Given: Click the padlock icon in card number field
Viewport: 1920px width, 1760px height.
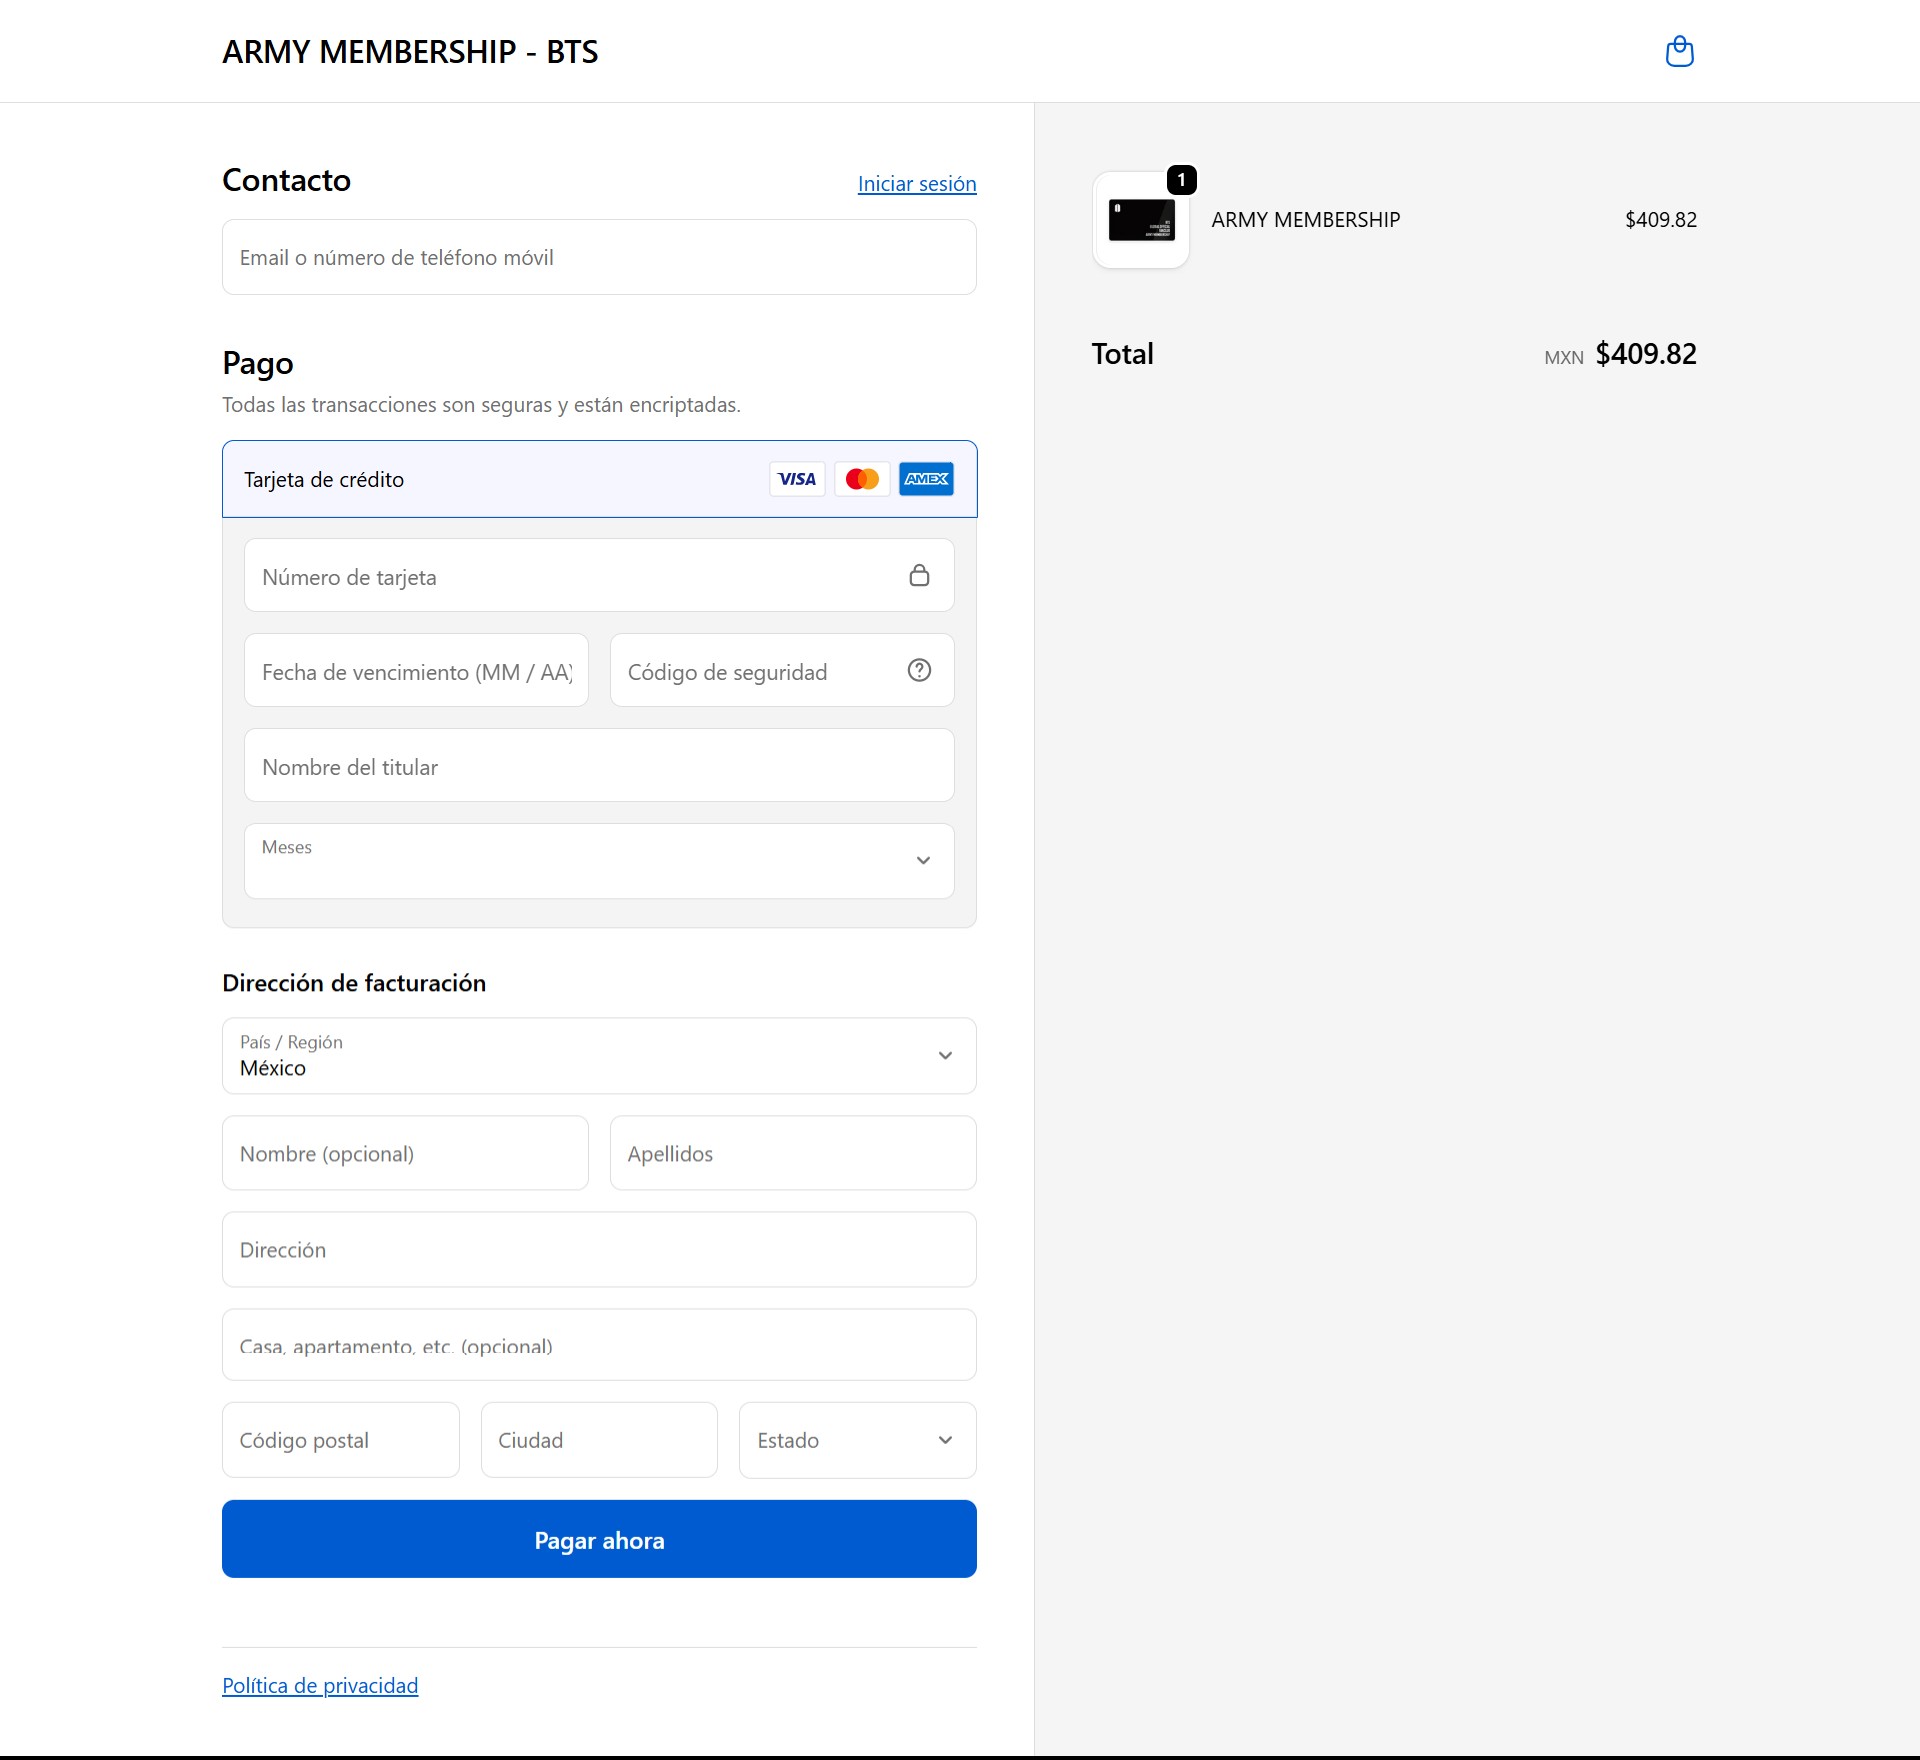Looking at the screenshot, I should [x=919, y=575].
